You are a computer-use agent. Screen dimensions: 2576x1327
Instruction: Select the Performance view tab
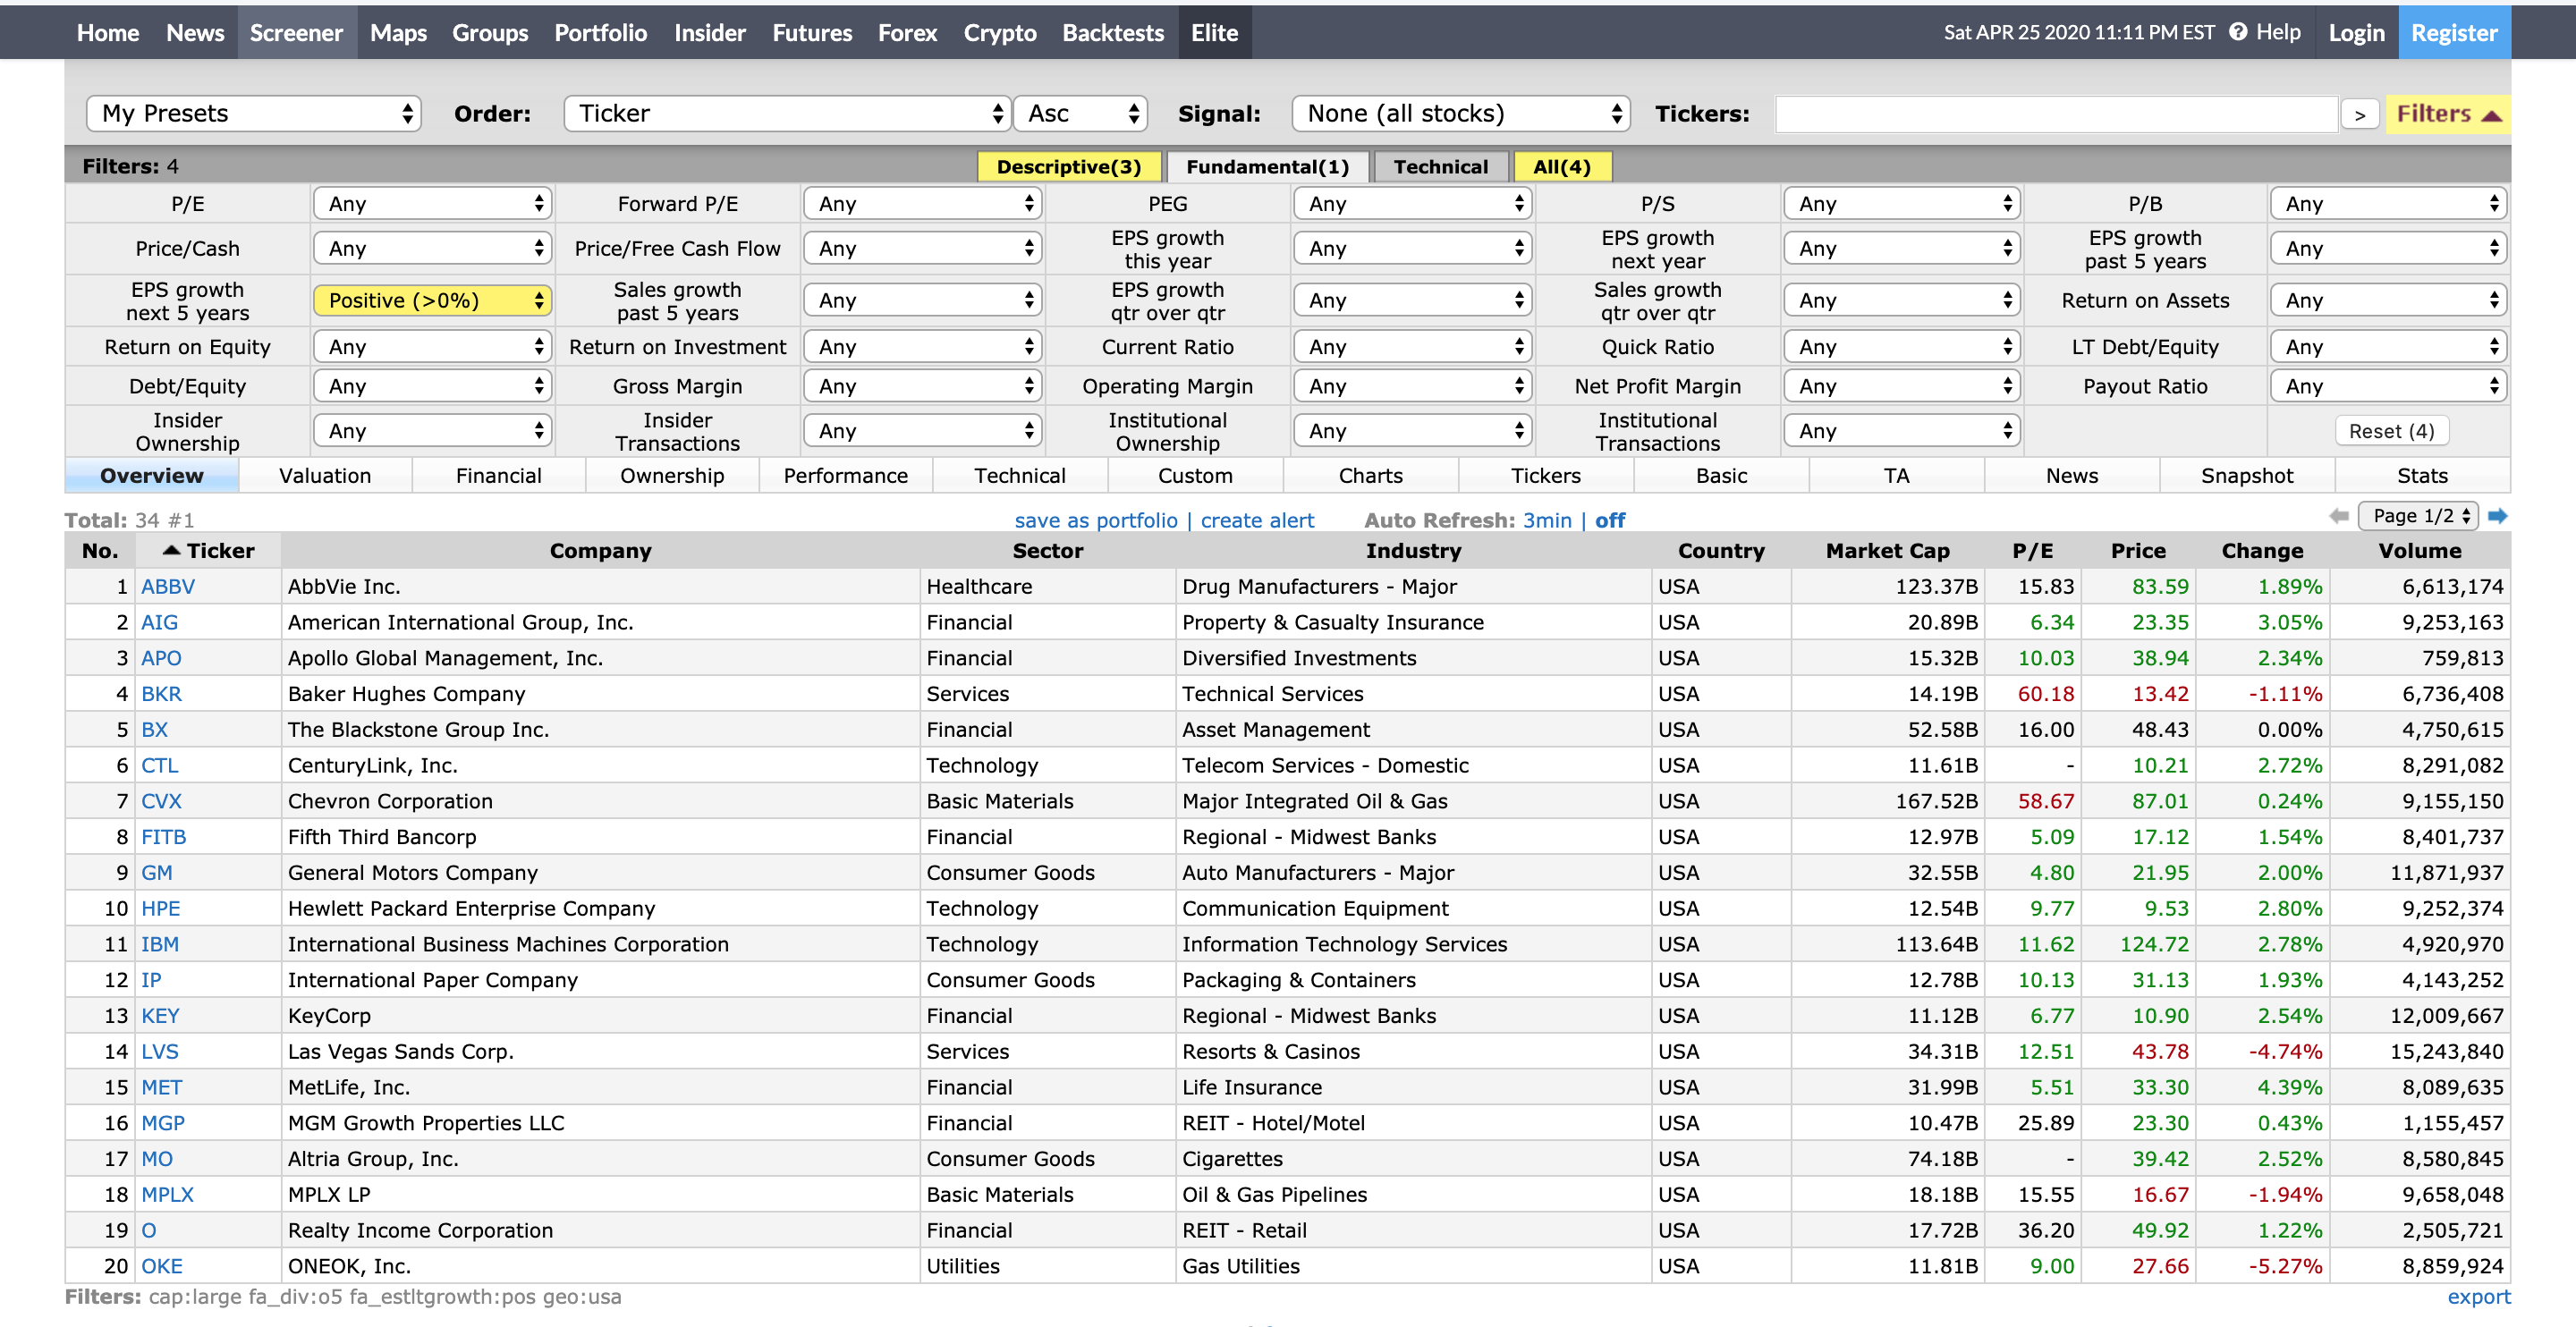pyautogui.click(x=846, y=476)
